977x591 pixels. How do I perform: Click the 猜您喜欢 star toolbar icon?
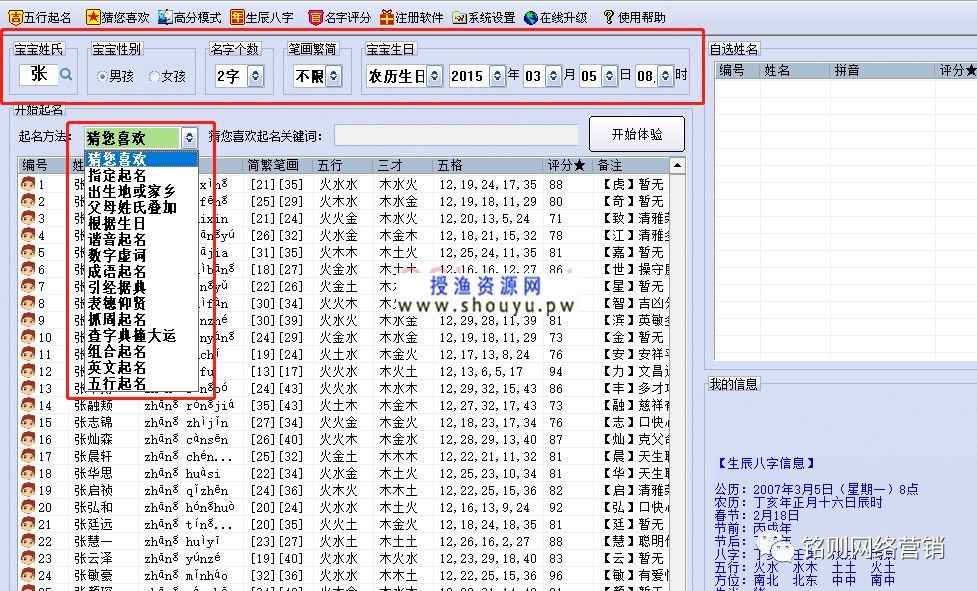point(93,17)
